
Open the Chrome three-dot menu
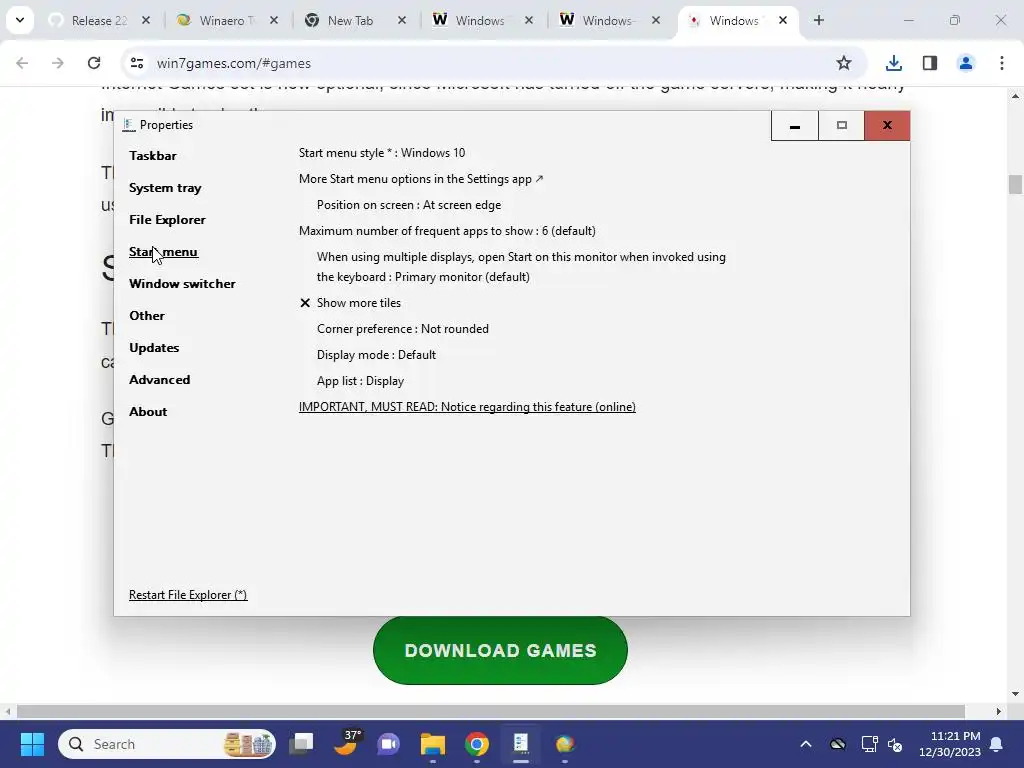pos(1002,63)
